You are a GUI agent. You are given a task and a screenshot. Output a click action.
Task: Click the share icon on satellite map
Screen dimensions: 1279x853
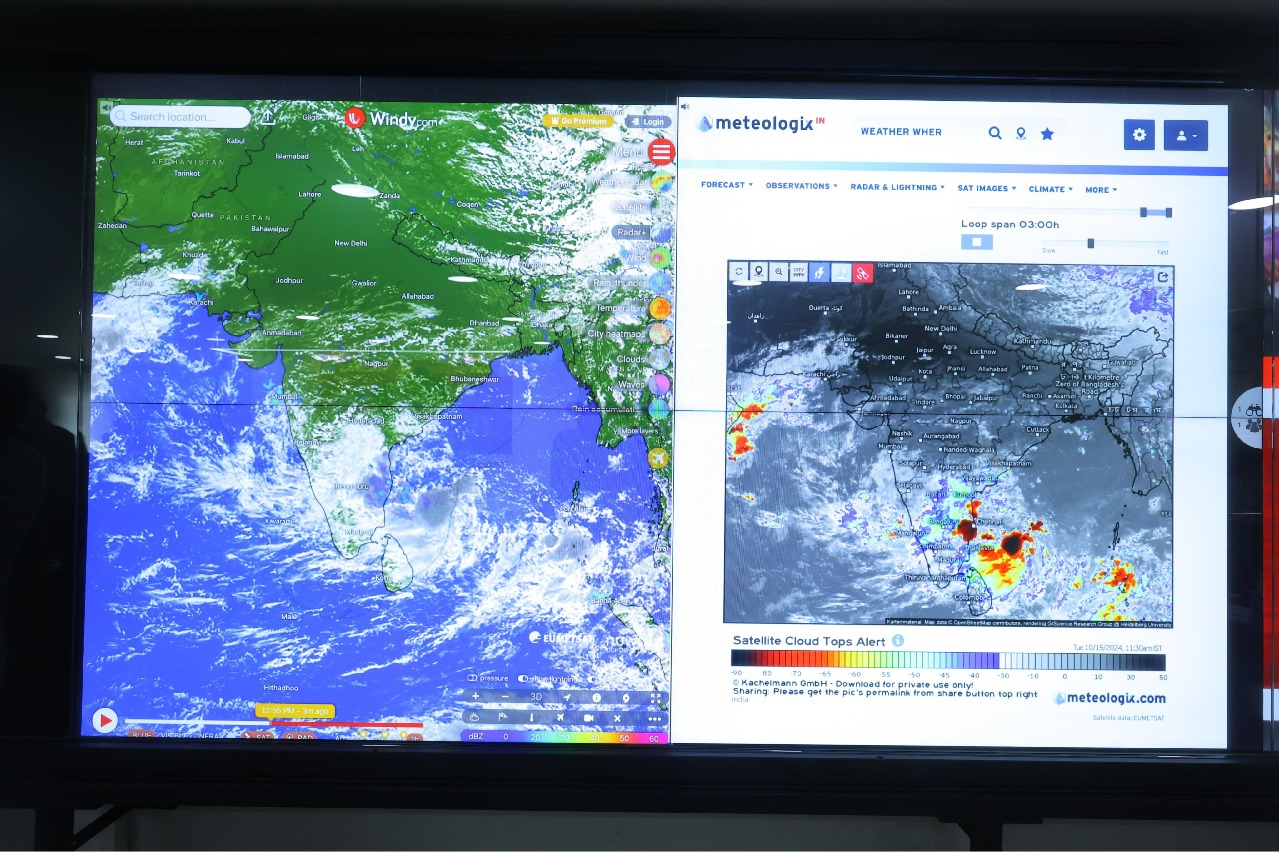tap(1163, 277)
